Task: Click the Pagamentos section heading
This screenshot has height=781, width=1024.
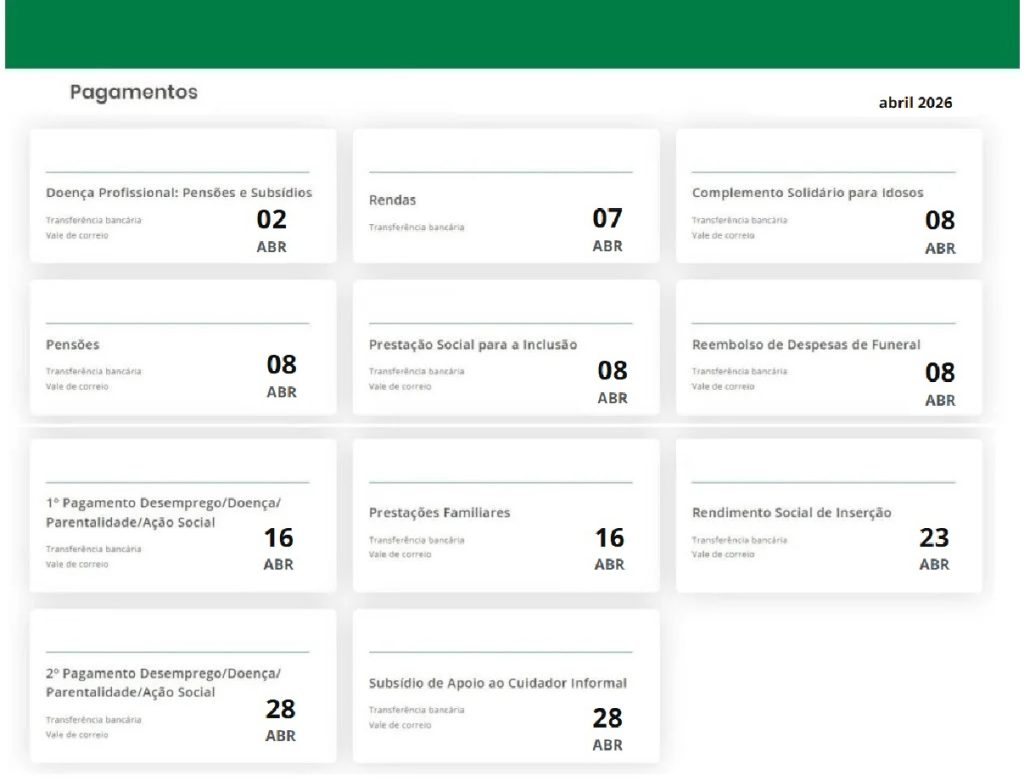Action: click(133, 92)
